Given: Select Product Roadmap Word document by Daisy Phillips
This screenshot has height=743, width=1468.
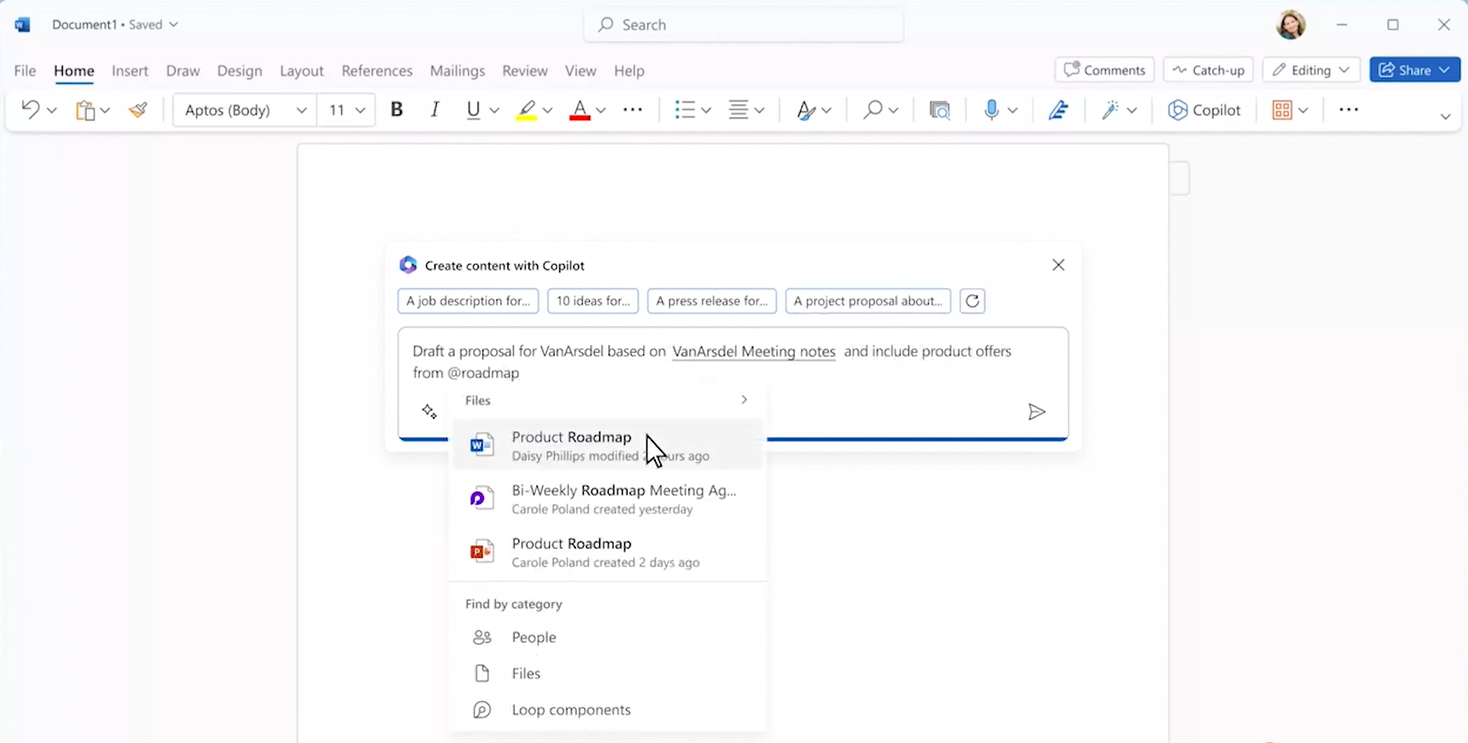Looking at the screenshot, I should click(x=608, y=445).
